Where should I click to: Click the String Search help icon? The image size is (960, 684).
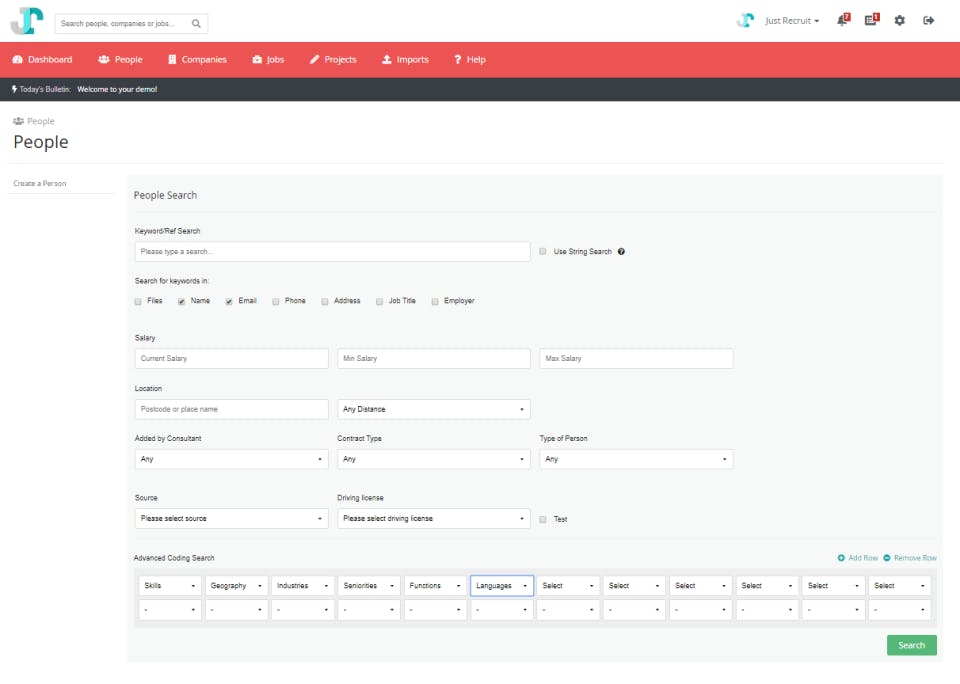[x=621, y=252]
